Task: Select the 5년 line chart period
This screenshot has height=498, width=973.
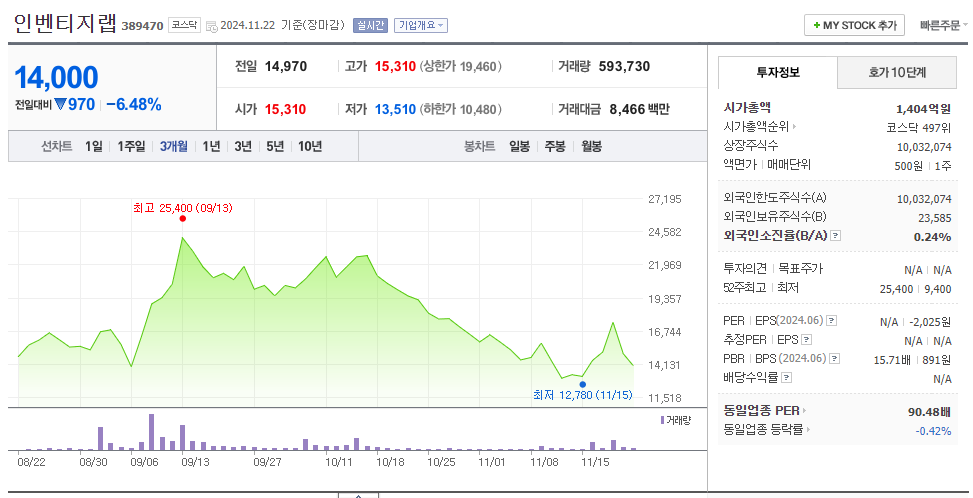Action: pos(275,146)
